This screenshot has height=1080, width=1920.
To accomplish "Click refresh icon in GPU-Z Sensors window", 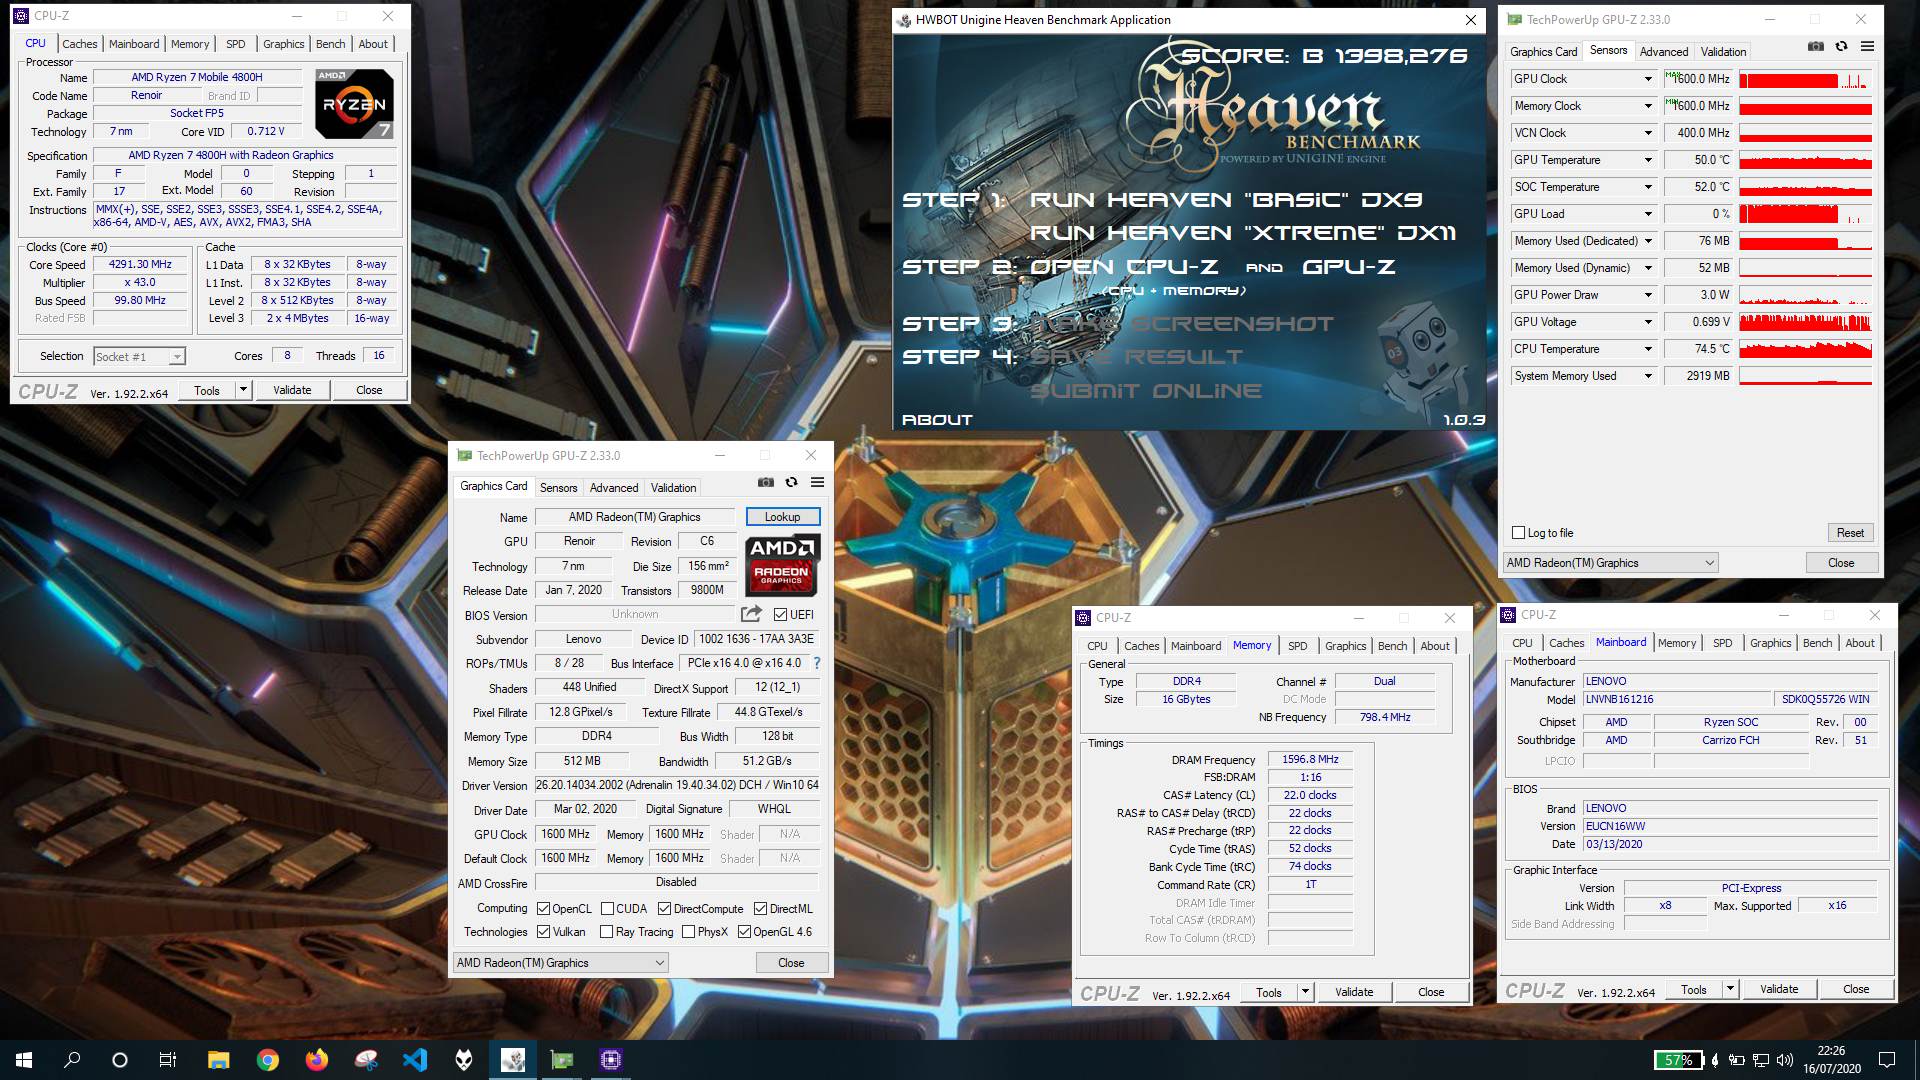I will 1841,46.
